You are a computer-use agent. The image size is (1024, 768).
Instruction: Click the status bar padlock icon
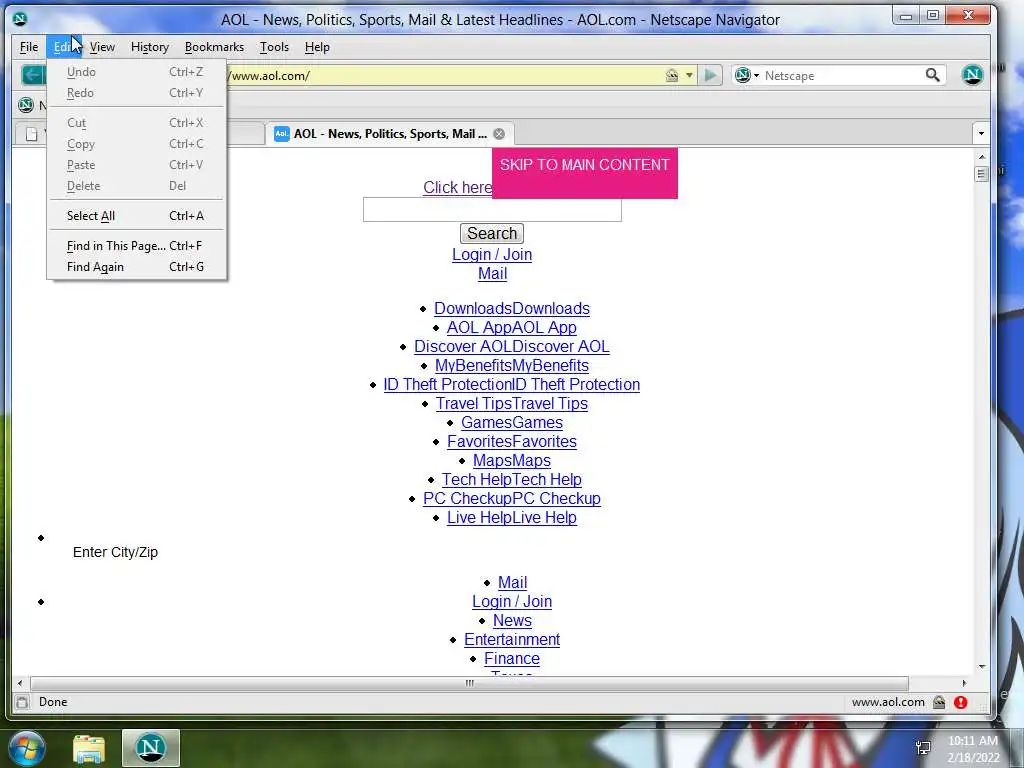[939, 702]
